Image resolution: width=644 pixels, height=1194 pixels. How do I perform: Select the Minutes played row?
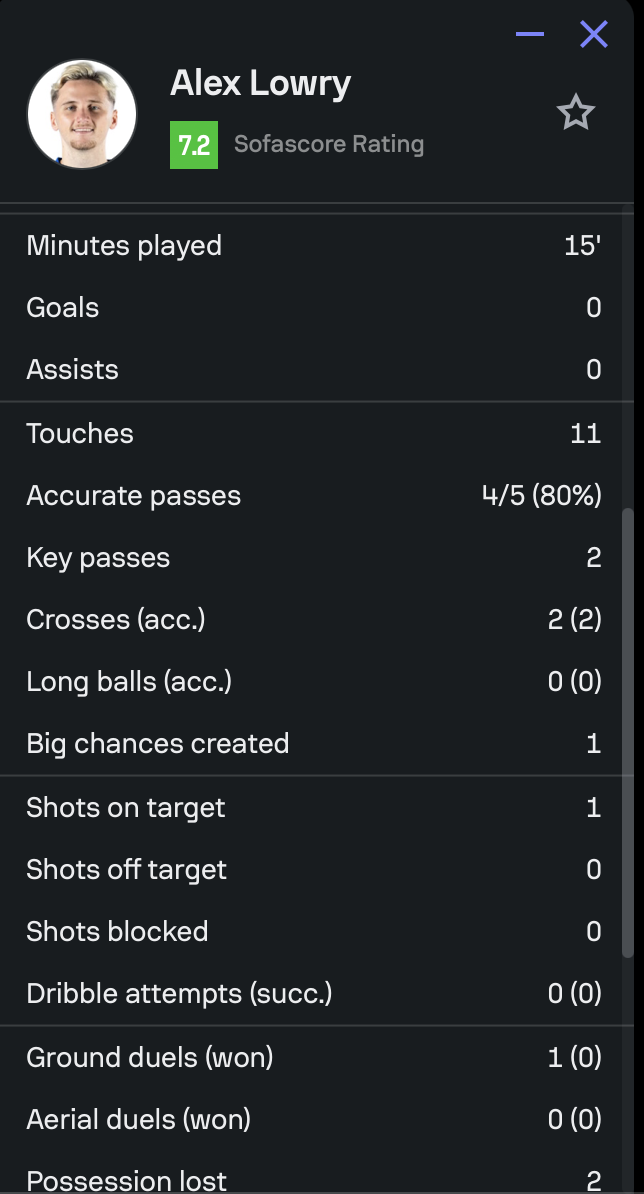coord(314,246)
